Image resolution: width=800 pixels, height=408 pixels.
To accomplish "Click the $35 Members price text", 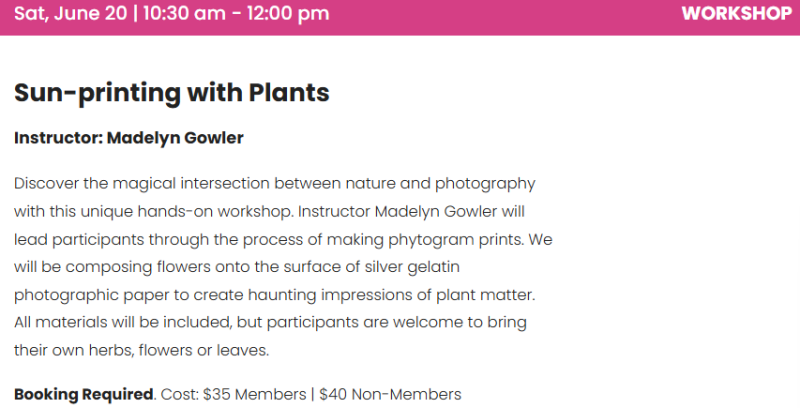I will point(255,394).
